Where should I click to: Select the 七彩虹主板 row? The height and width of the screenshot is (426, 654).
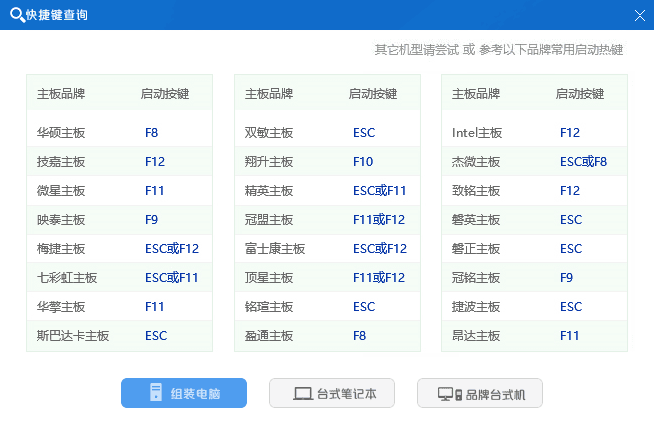[x=119, y=278]
